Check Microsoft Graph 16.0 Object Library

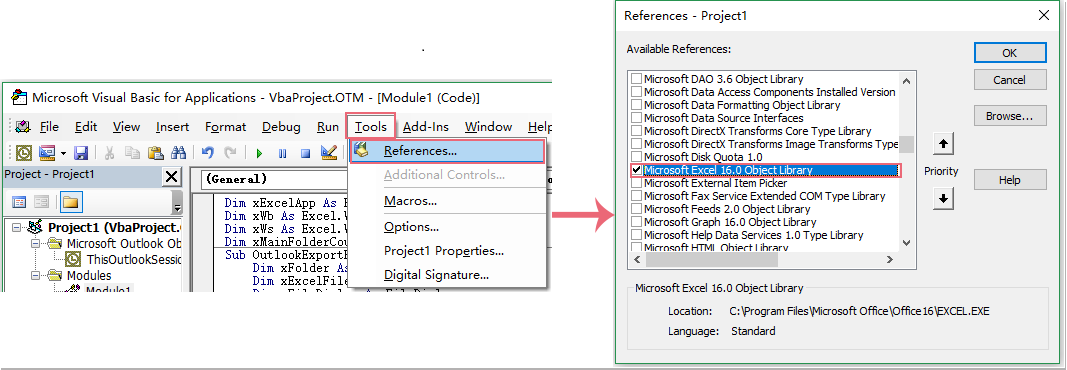tap(636, 222)
